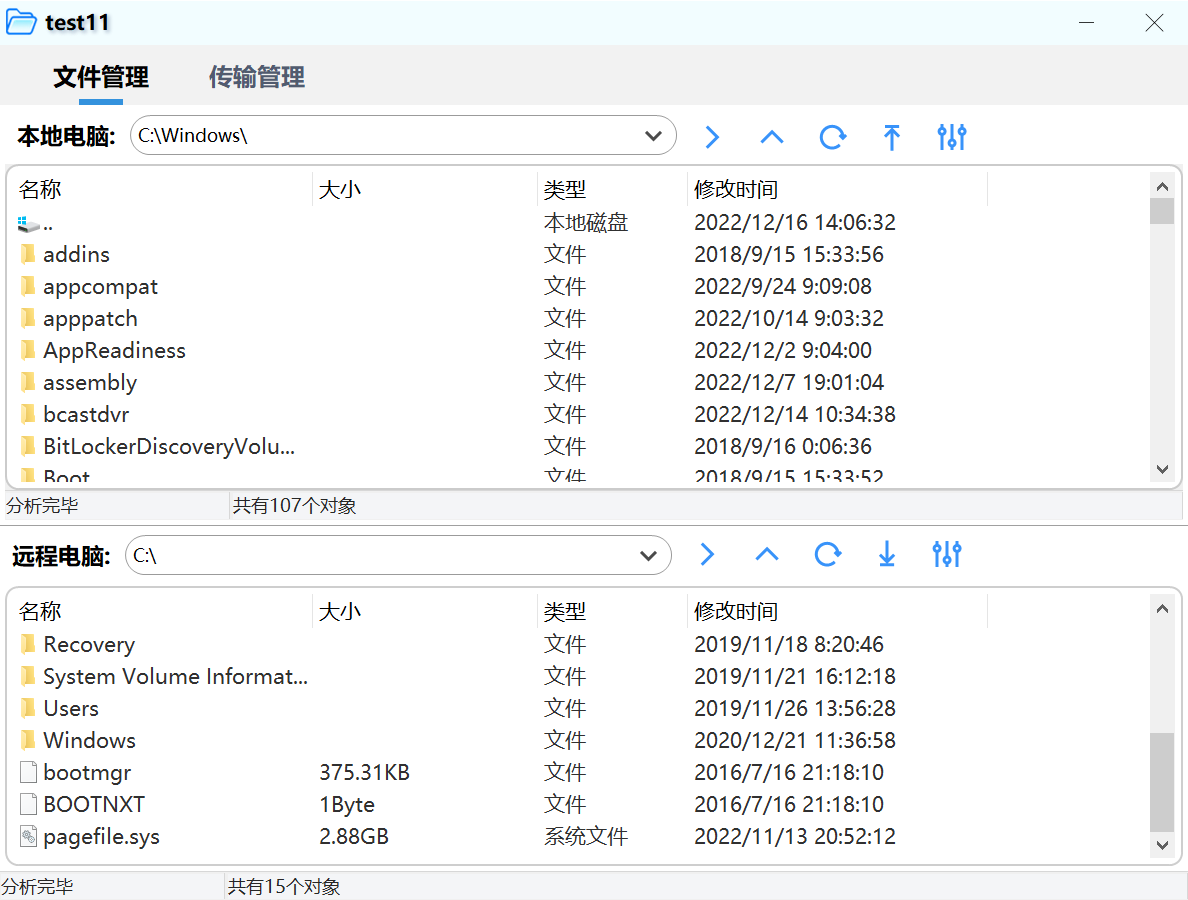Click remote list scrollbar down arrow

1162,845
